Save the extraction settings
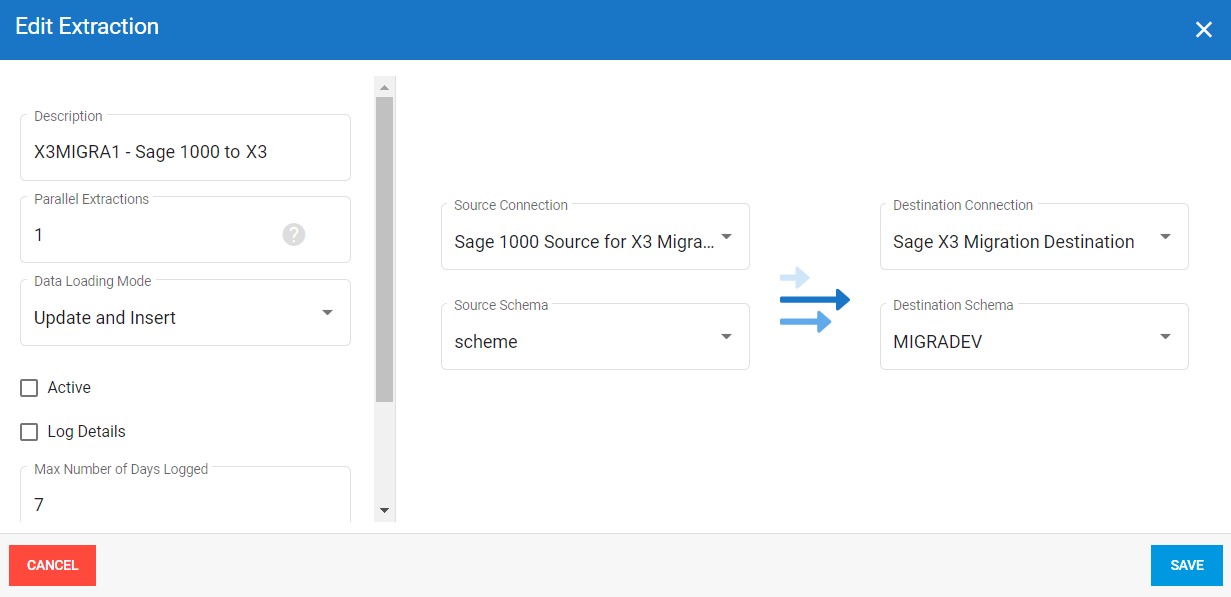 [x=1186, y=565]
